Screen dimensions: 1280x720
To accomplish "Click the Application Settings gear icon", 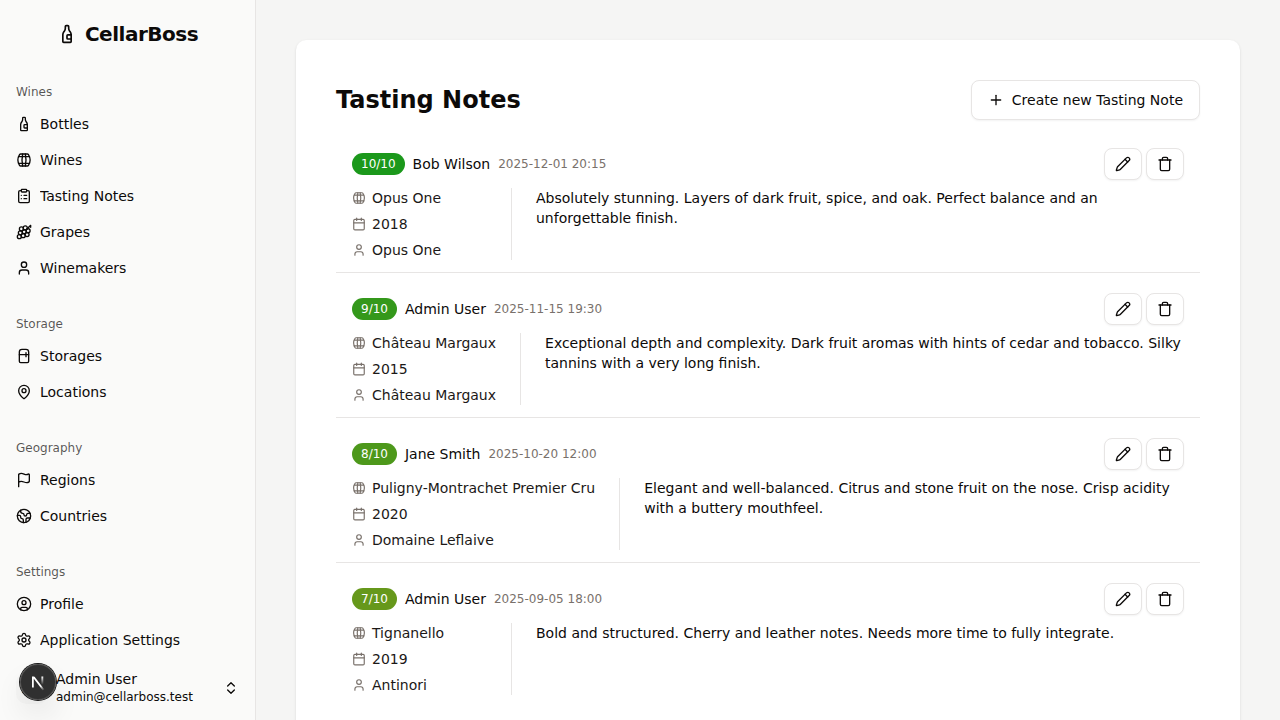I will (23, 640).
